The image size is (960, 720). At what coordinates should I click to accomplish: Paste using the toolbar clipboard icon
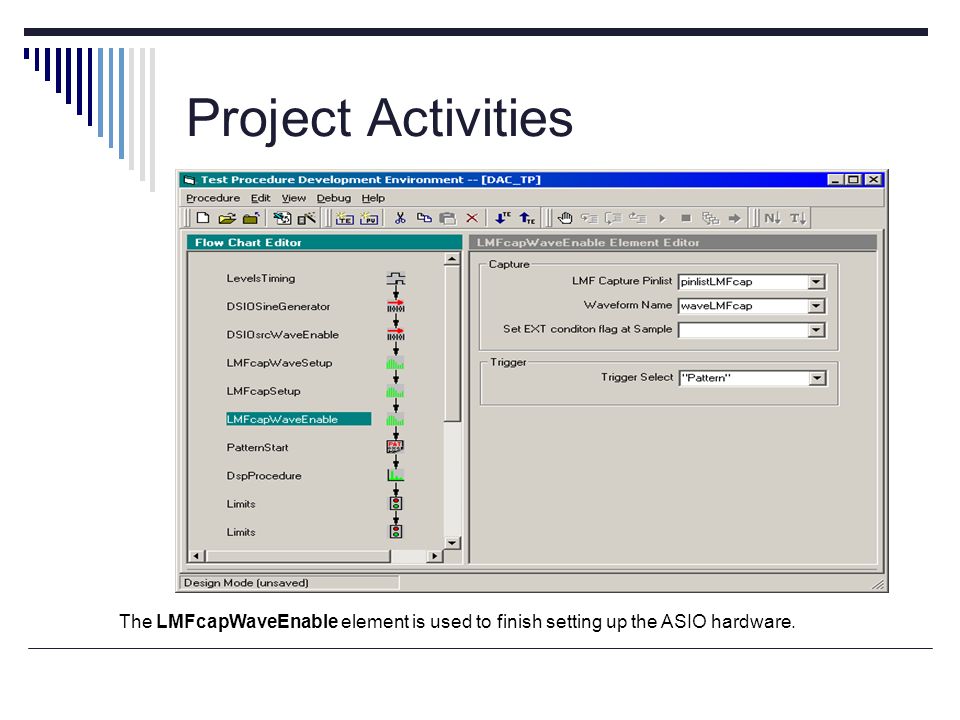(448, 218)
